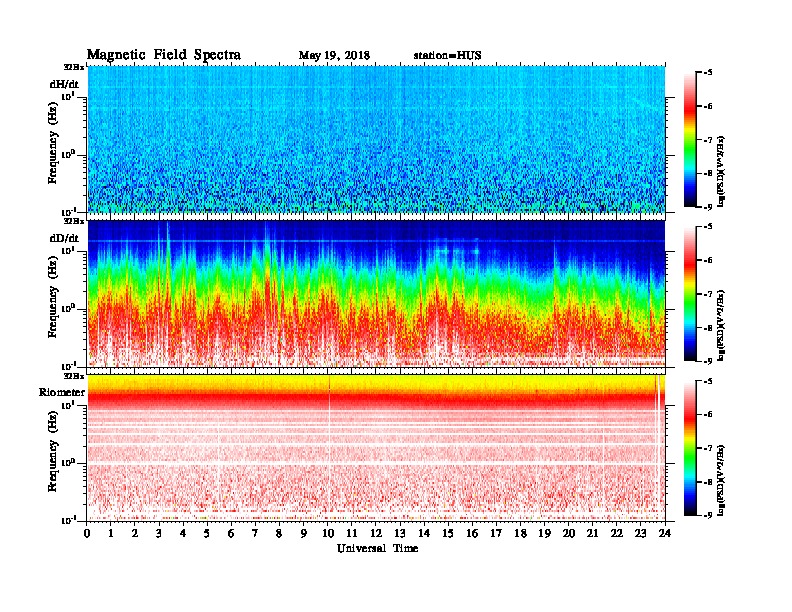This screenshot has height=612, width=792.
Task: Click hour "13" on the time axis
Action: click(x=400, y=533)
